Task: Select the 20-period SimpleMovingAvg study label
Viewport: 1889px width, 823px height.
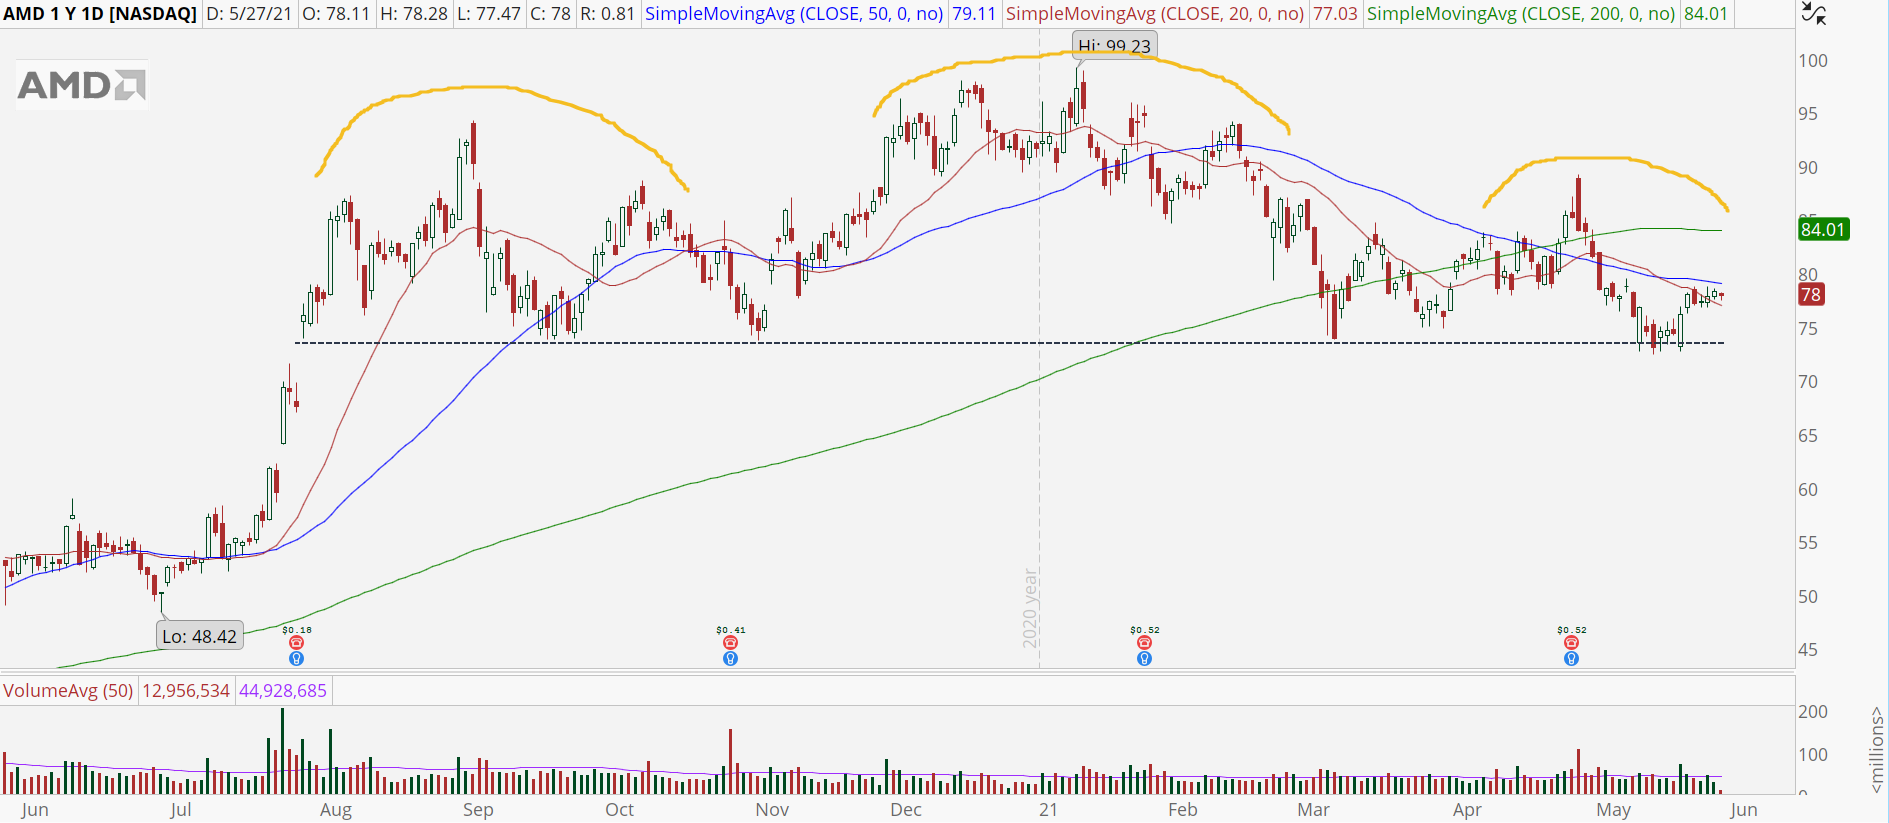Action: click(x=1155, y=14)
